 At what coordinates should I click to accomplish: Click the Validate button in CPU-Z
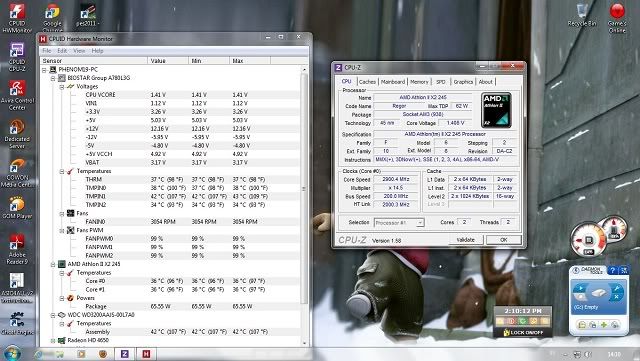coord(465,240)
